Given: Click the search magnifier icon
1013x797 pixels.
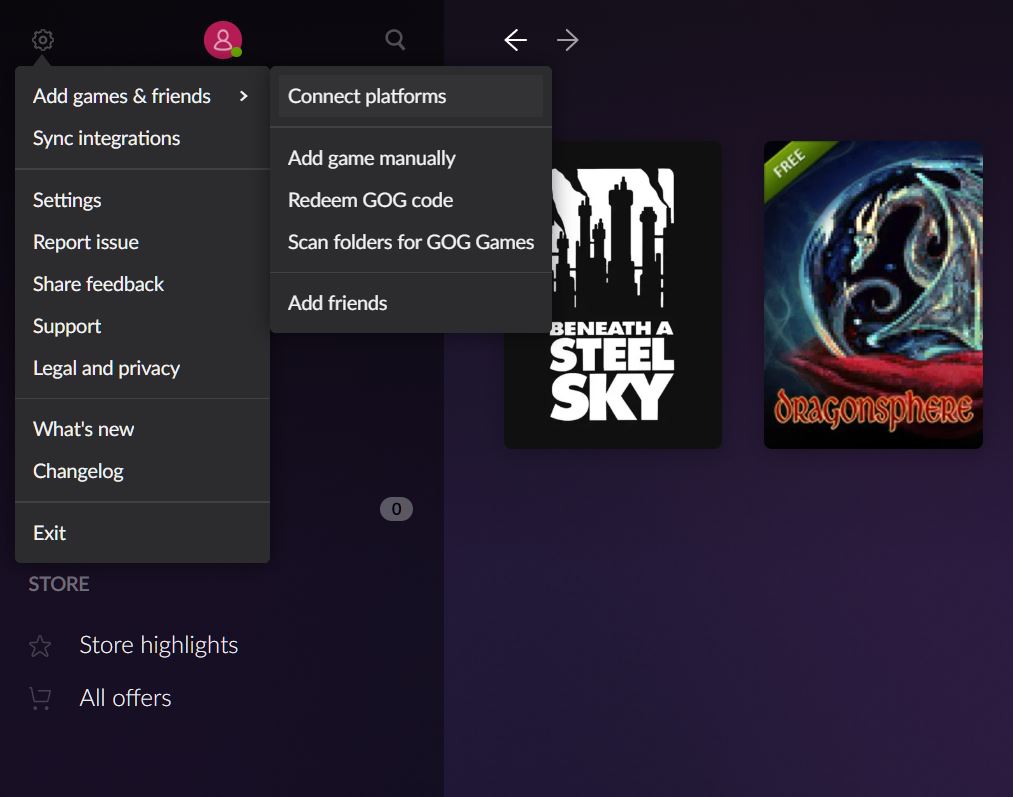Looking at the screenshot, I should coord(395,40).
